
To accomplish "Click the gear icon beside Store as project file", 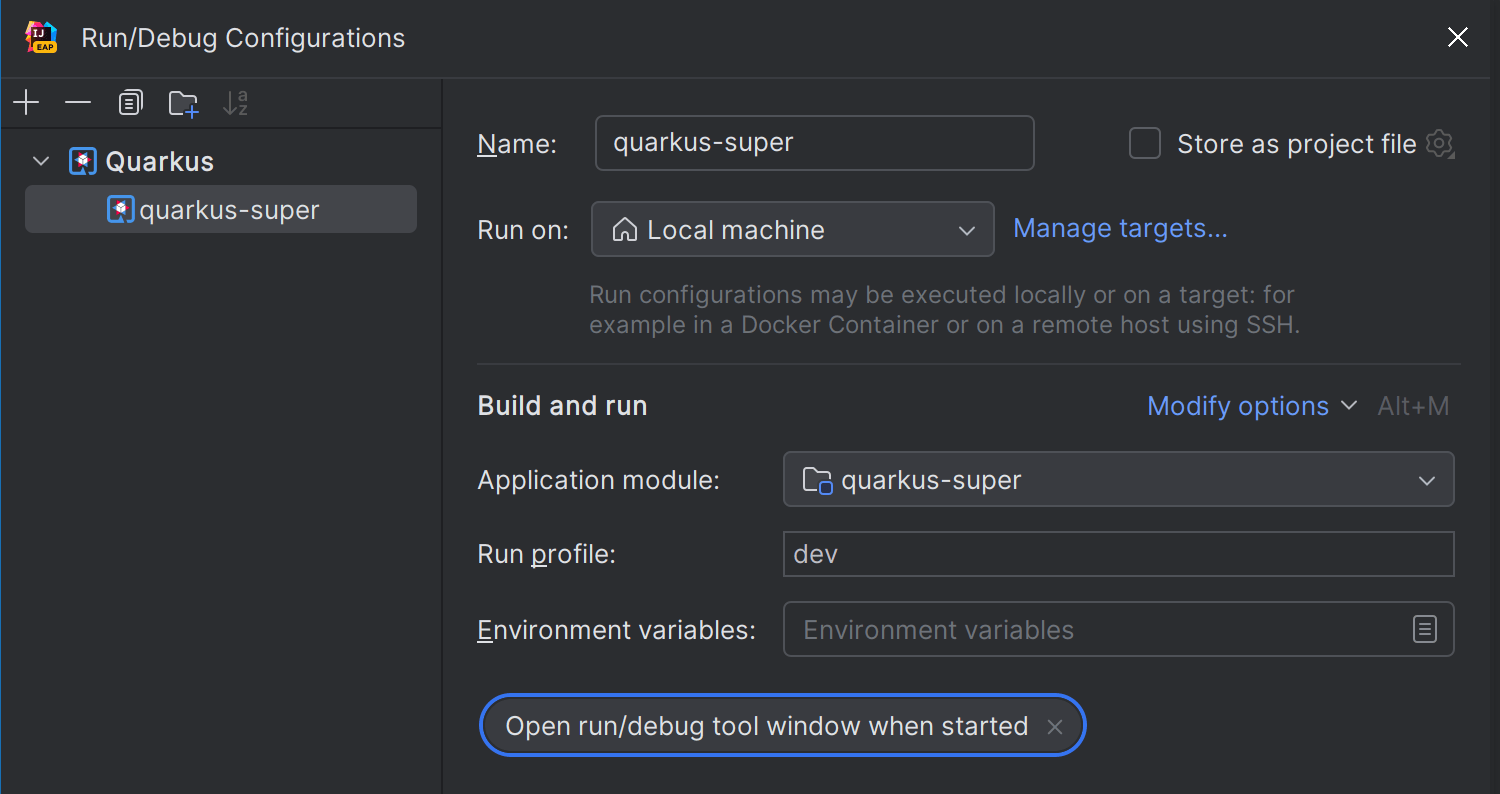I will 1439,144.
